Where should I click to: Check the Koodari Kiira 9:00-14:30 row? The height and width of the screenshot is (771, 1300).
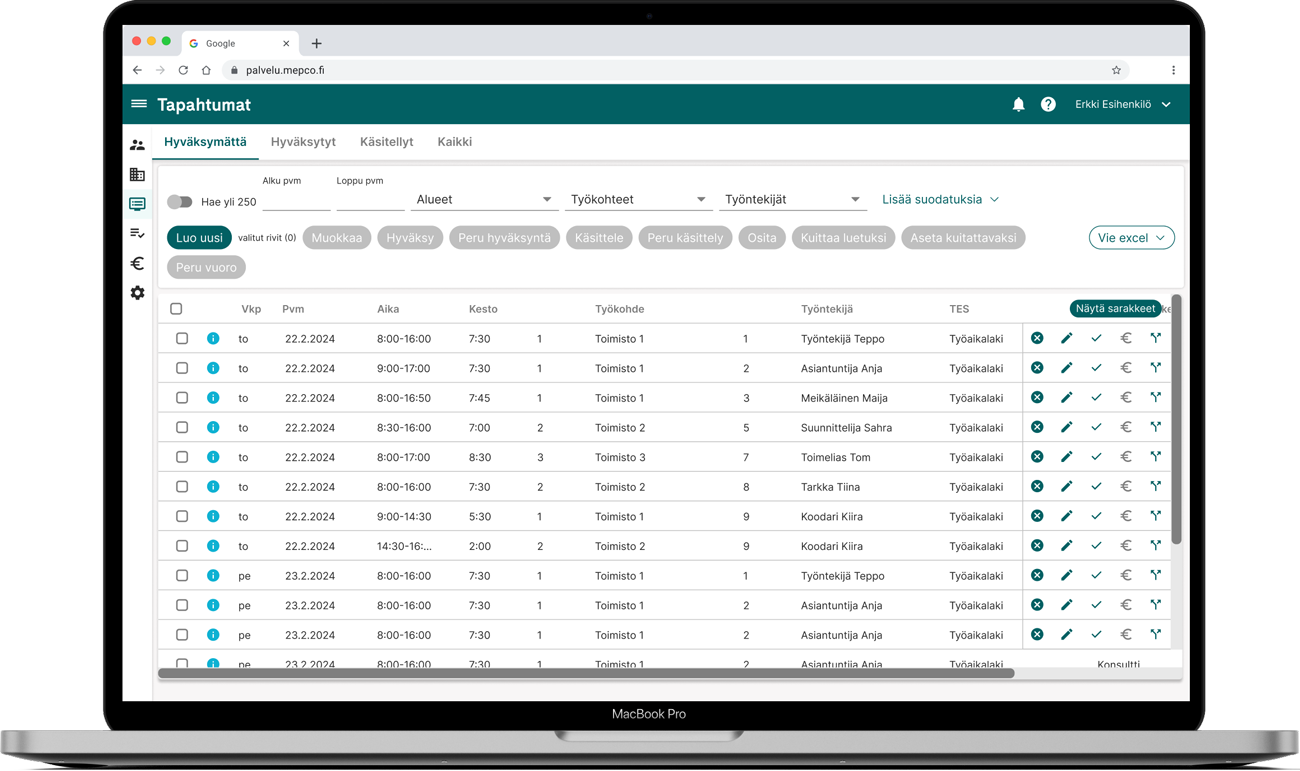tap(182, 516)
